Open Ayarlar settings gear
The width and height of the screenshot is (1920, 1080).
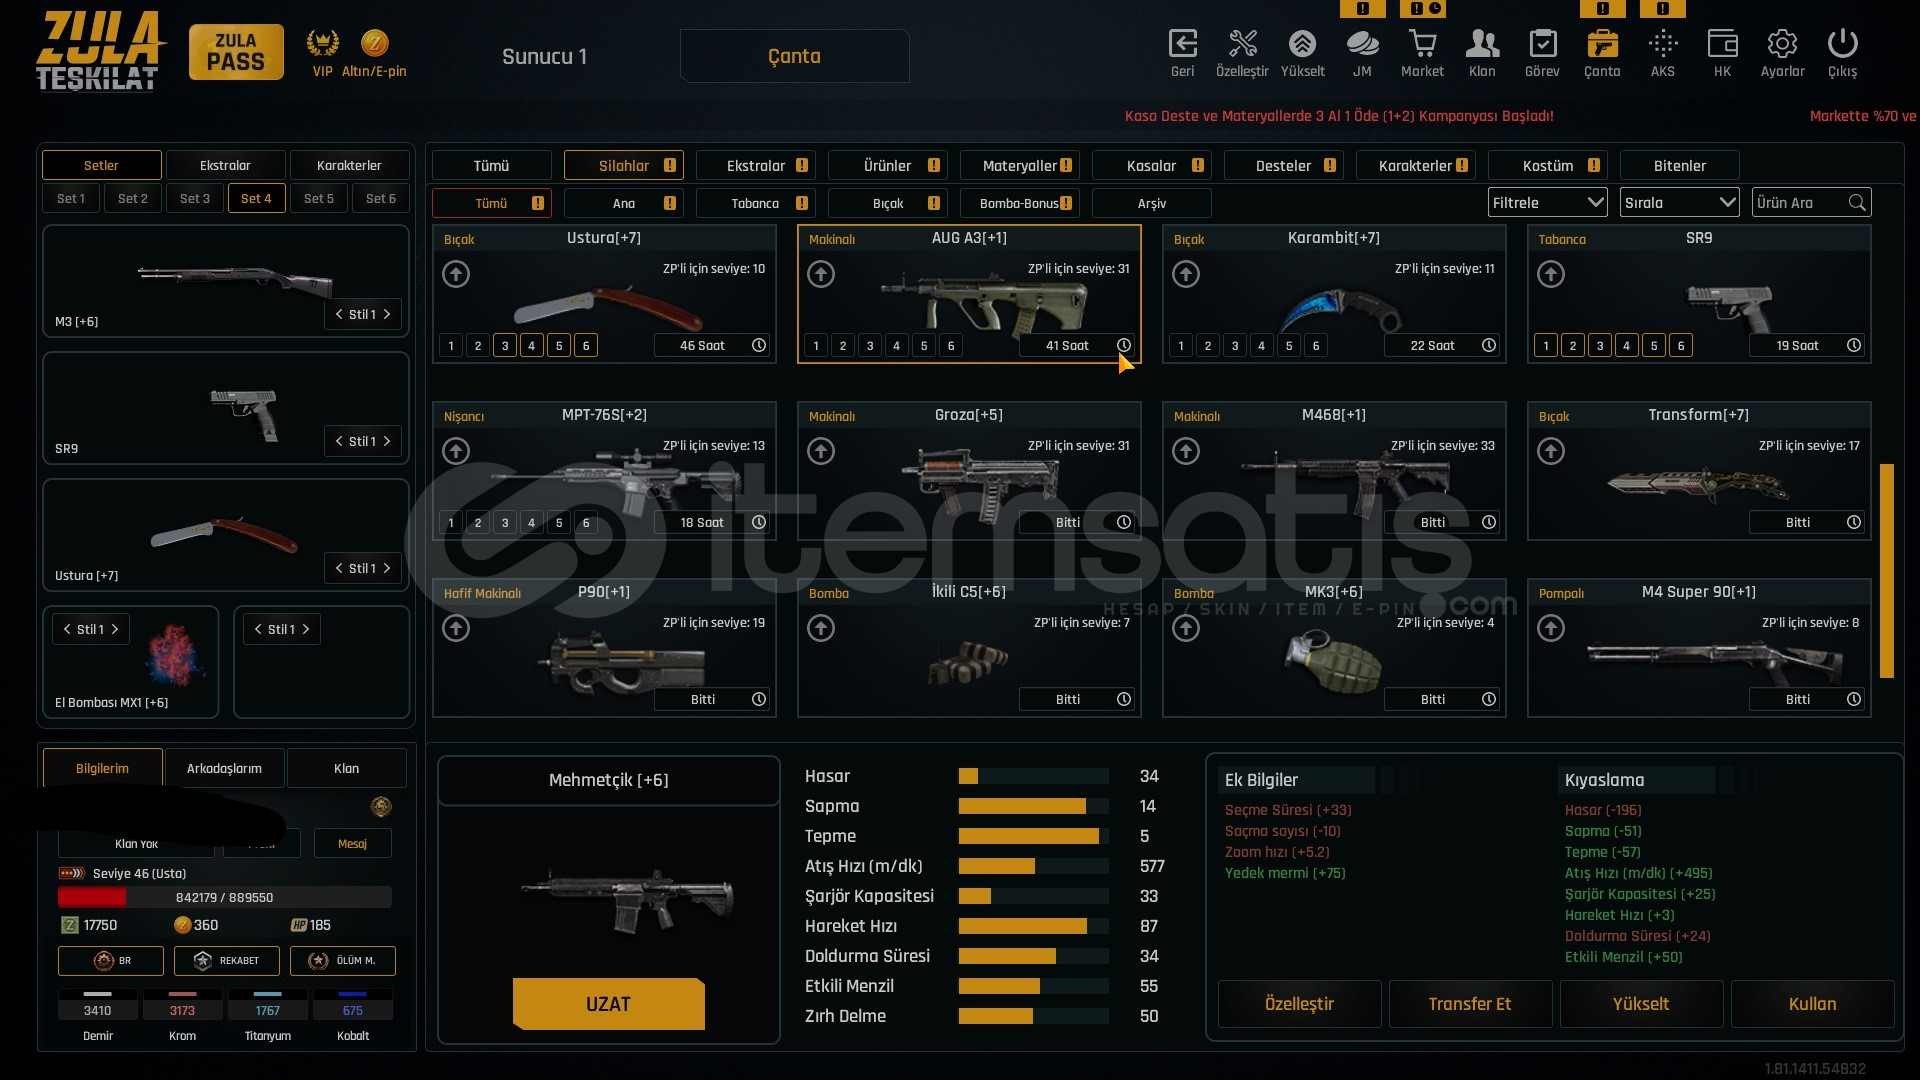pyautogui.click(x=1782, y=45)
